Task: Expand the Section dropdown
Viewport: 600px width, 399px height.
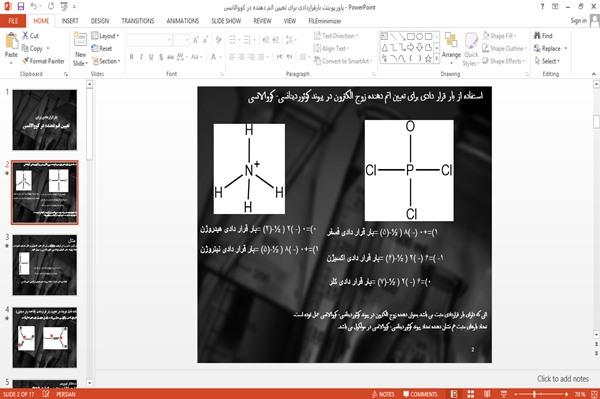Action: (106, 61)
